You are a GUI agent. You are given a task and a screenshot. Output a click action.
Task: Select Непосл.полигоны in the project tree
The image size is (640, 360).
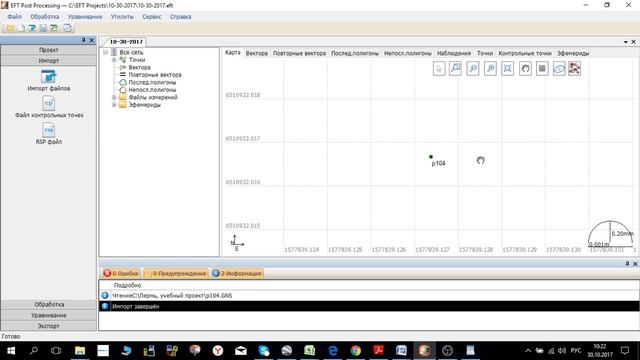(x=152, y=90)
